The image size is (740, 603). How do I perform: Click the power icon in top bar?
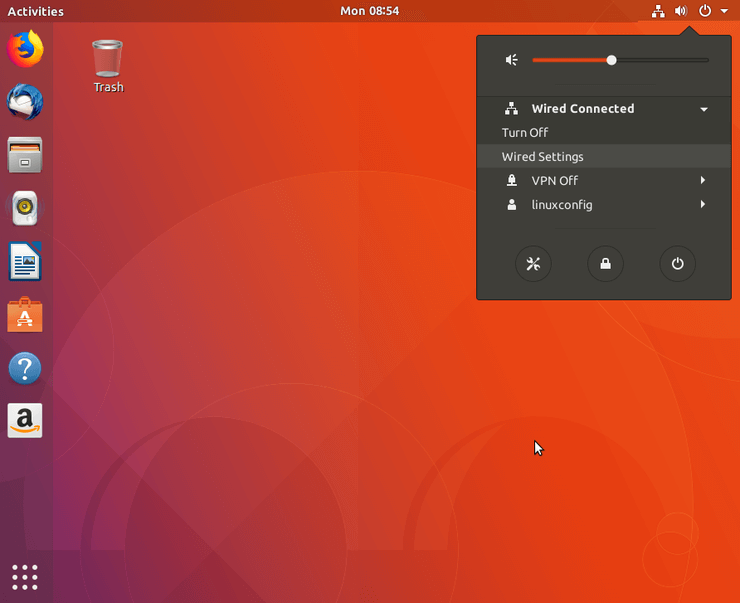(x=705, y=11)
